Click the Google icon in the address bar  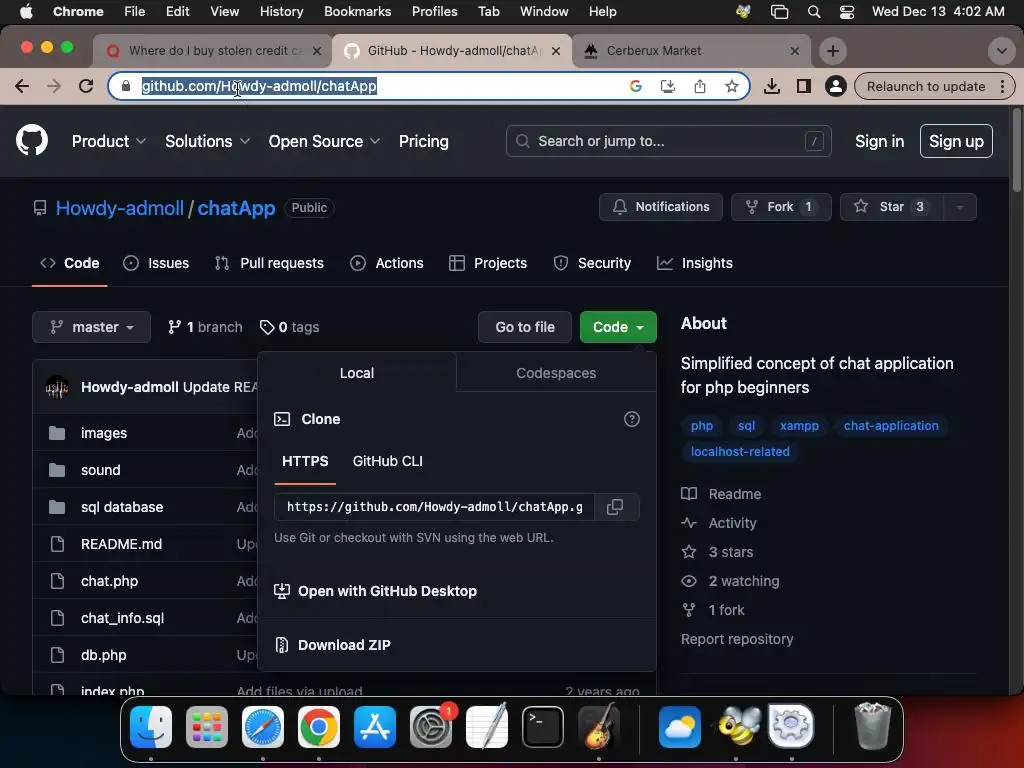tap(635, 86)
